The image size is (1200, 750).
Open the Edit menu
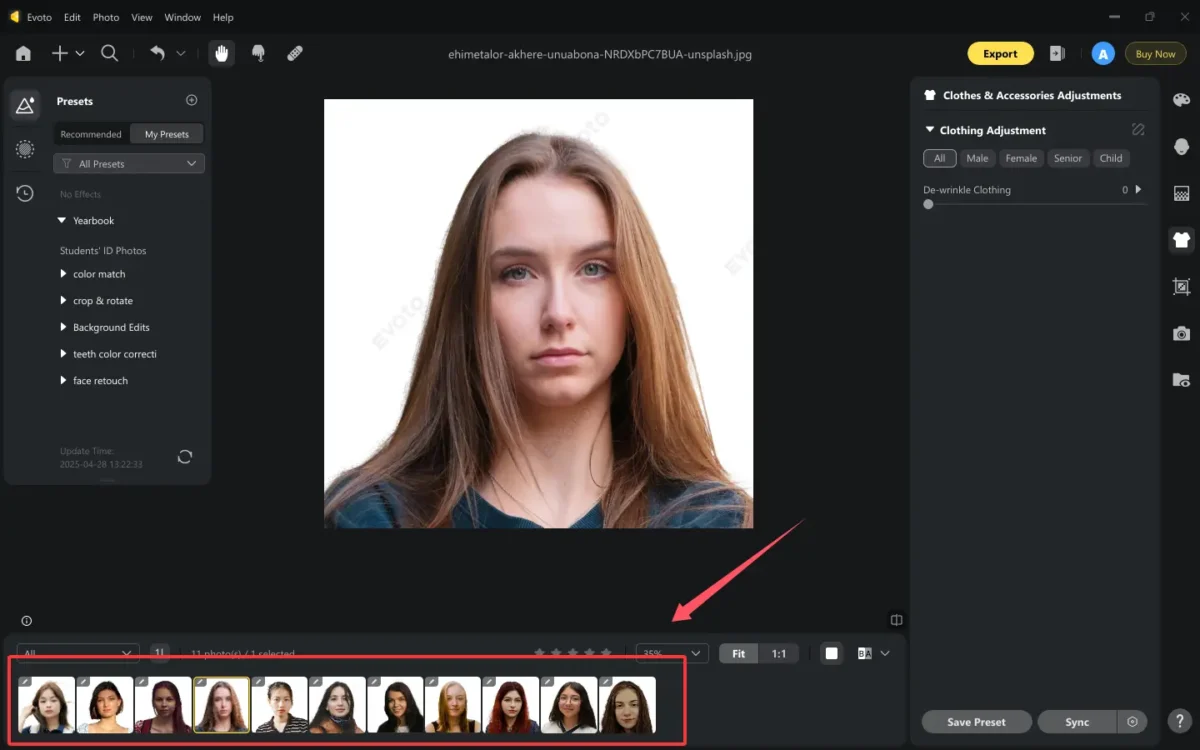coord(72,17)
